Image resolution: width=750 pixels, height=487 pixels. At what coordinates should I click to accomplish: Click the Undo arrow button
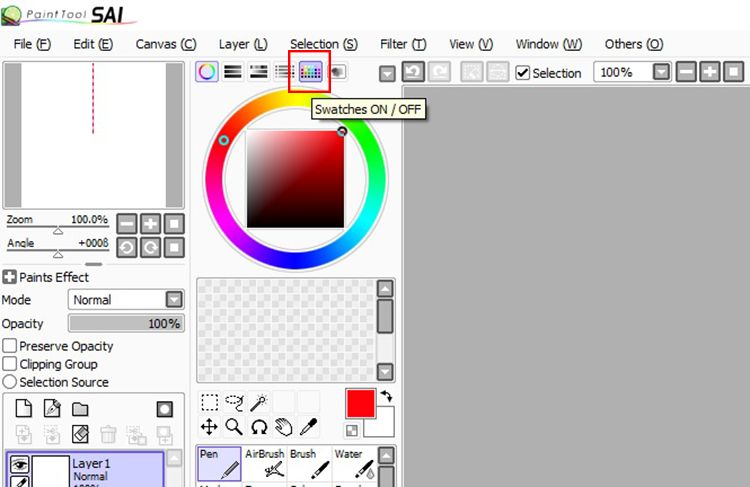click(413, 72)
